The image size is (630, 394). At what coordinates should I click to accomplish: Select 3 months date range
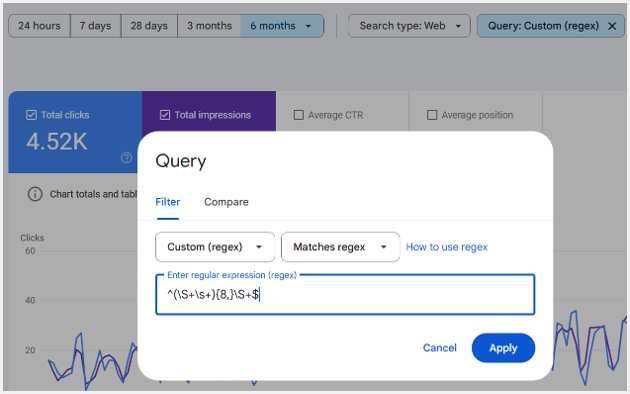209,26
